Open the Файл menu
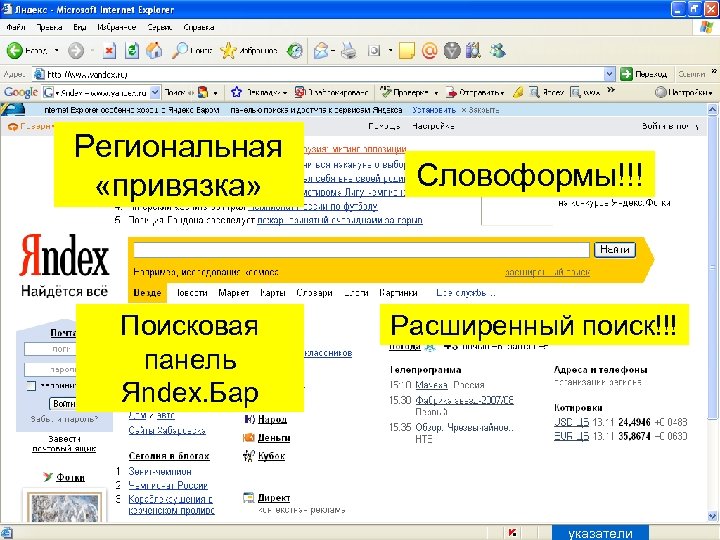 pyautogui.click(x=16, y=27)
